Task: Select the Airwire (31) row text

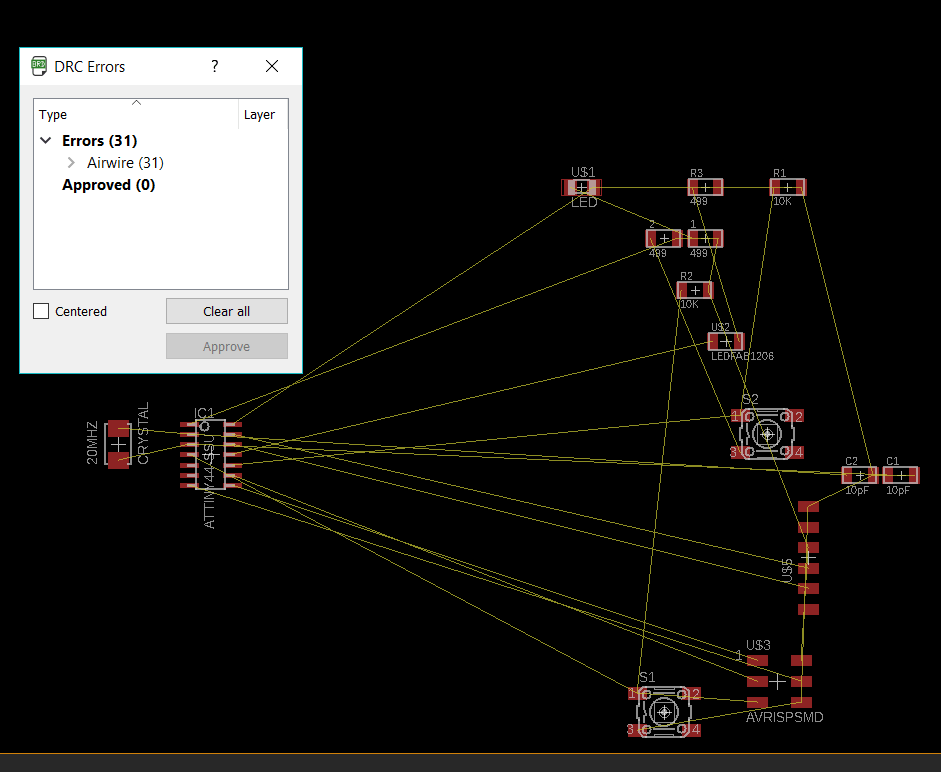Action: tap(125, 163)
